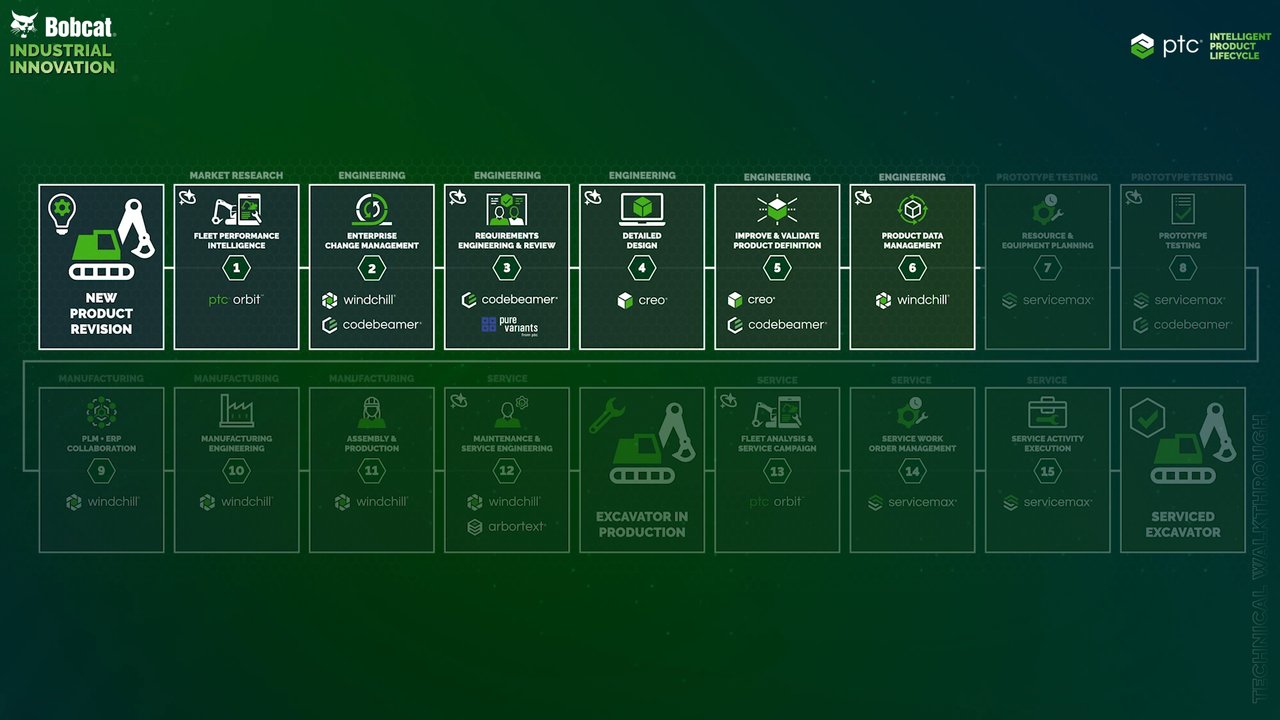The height and width of the screenshot is (720, 1280).
Task: Click codebeamer logo in Improve & Validate card
Action: (777, 324)
